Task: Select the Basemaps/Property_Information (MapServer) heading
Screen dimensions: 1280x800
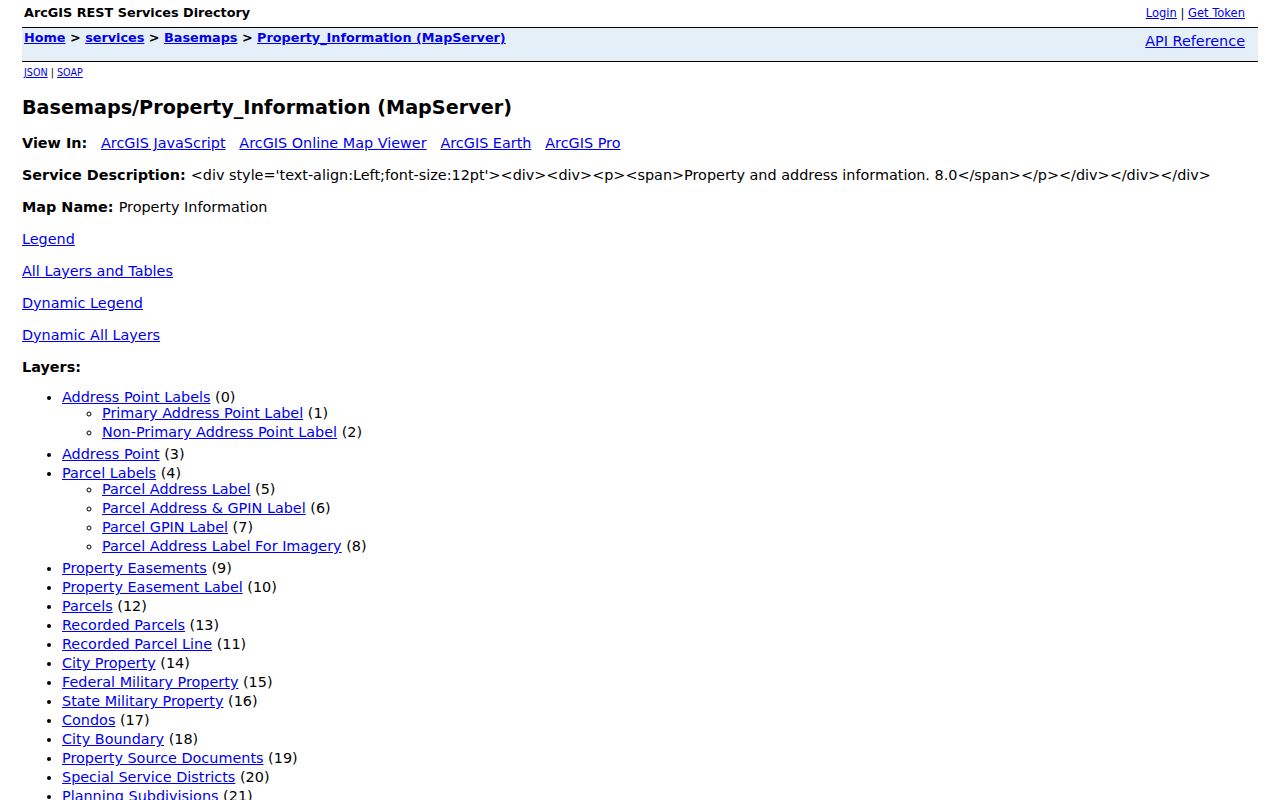Action: point(267,107)
